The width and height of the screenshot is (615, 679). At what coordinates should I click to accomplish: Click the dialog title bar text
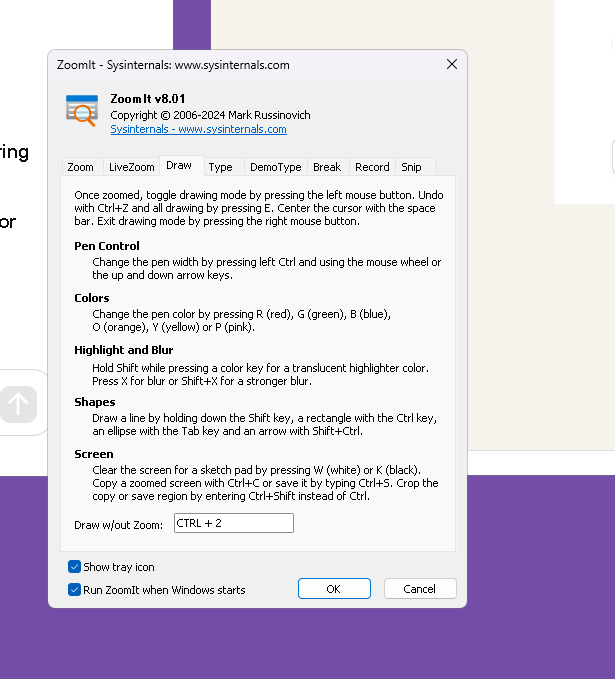(173, 65)
